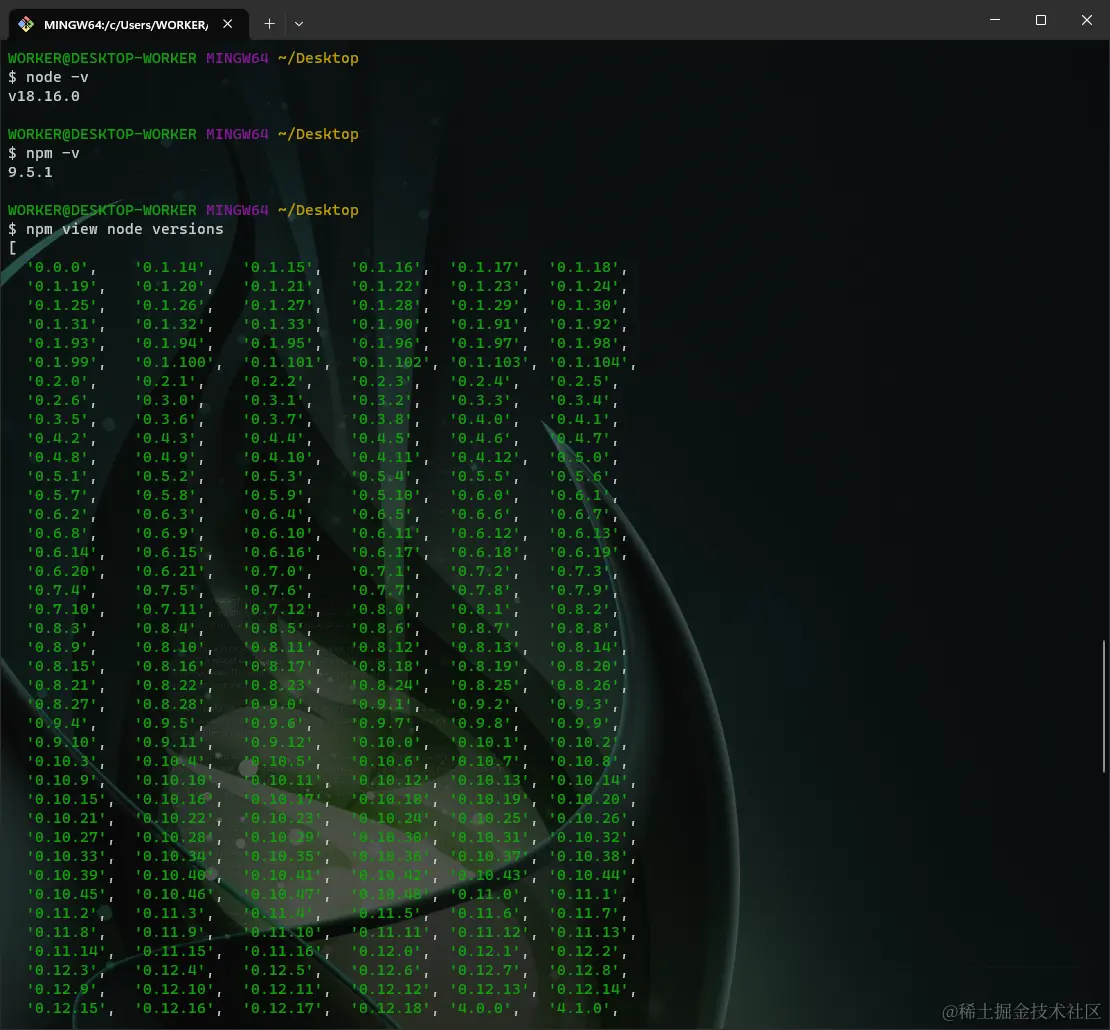Close the MINGW64 tab
Image resolution: width=1110 pixels, height=1030 pixels.
(x=227, y=24)
